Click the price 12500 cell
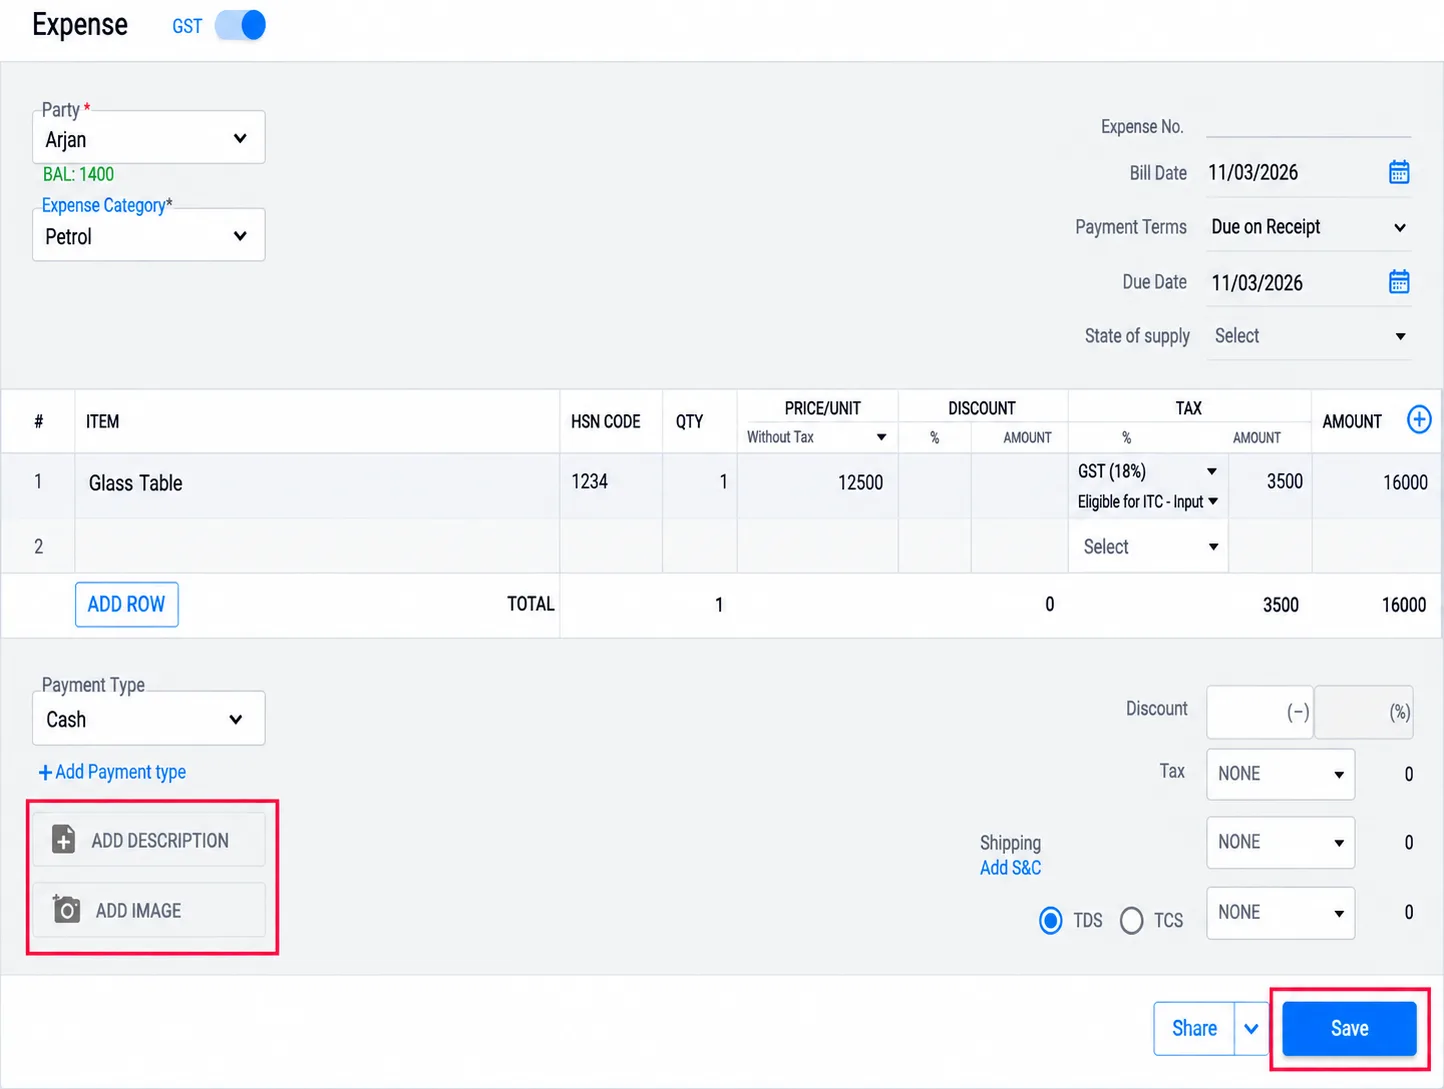Screen dimensions: 1444x1089 818,485
